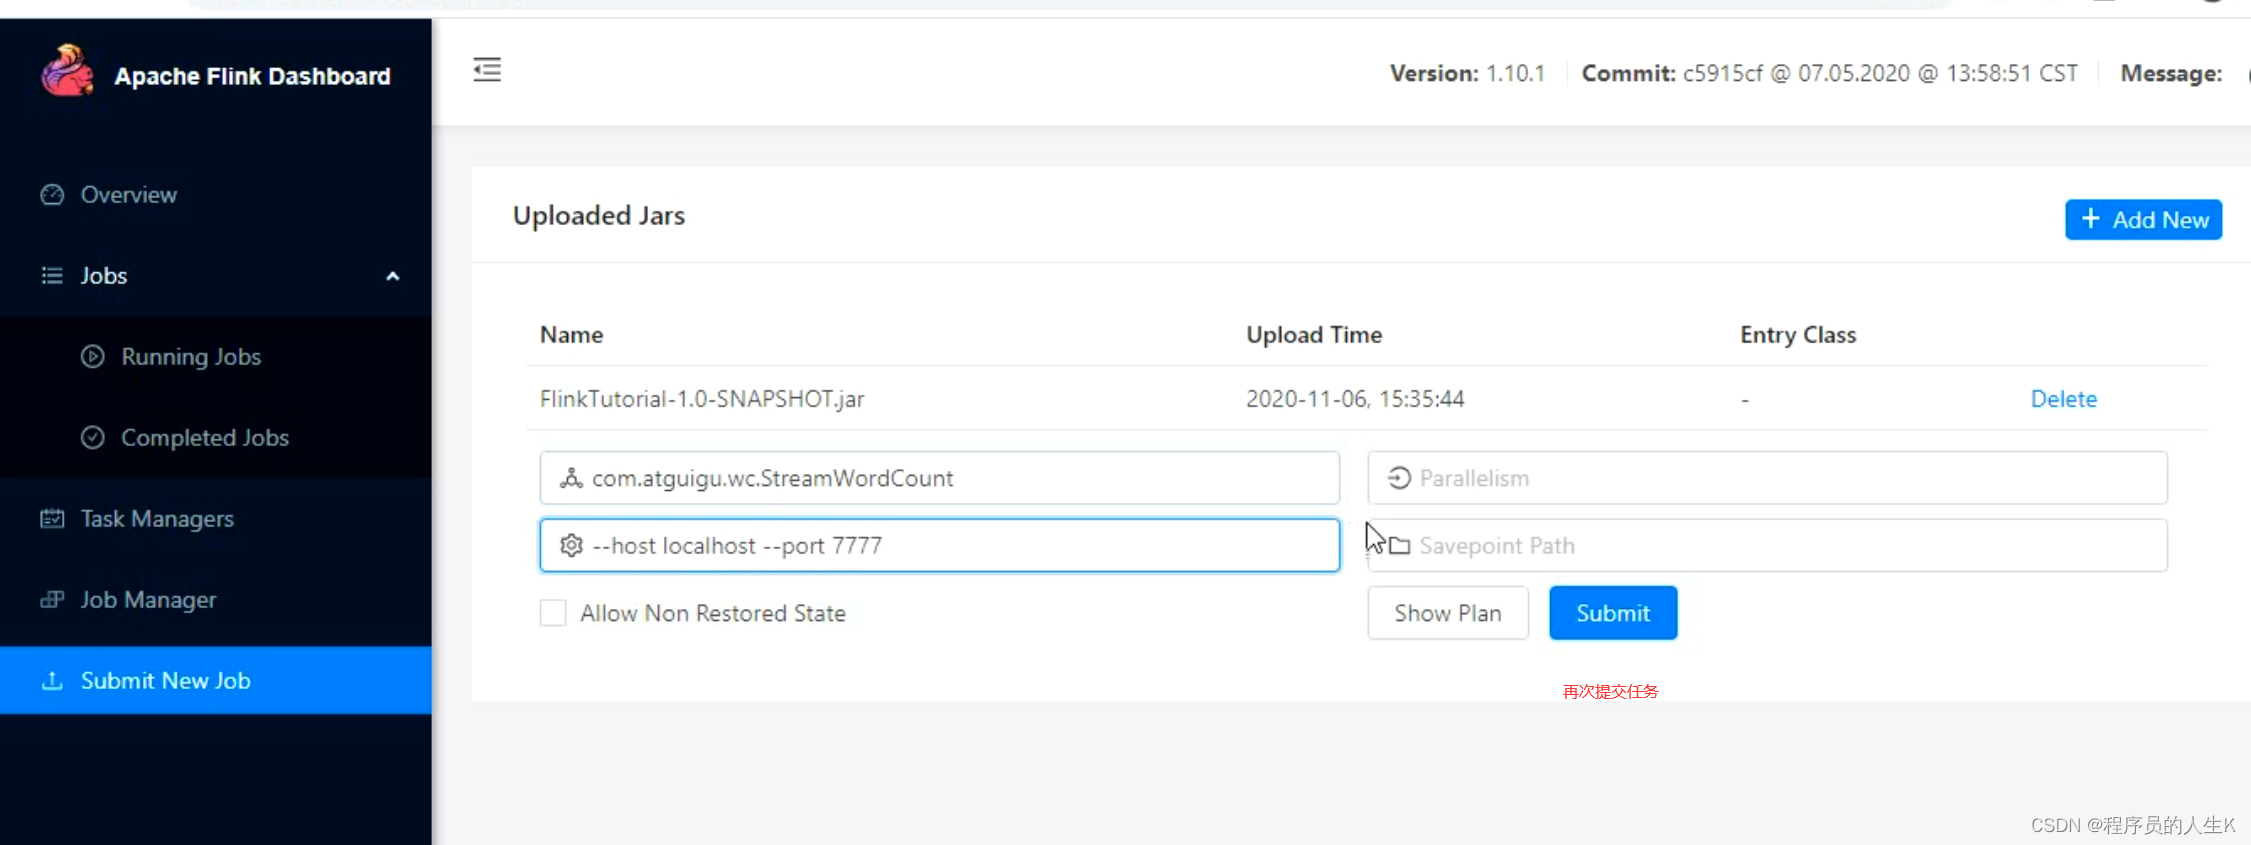The width and height of the screenshot is (2251, 845).
Task: Click the Show Plan button
Action: point(1447,613)
